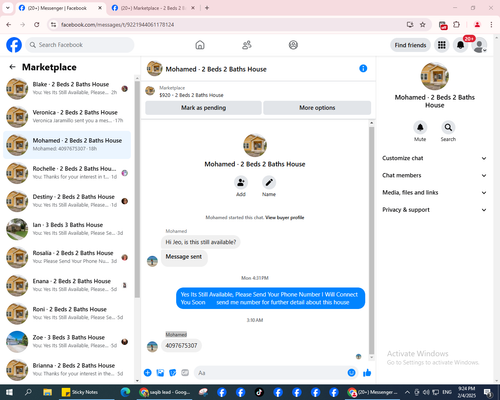Open Veronica 2 Beds 2 Baths conversation
Image resolution: width=500 pixels, height=400 pixels.
(67, 116)
